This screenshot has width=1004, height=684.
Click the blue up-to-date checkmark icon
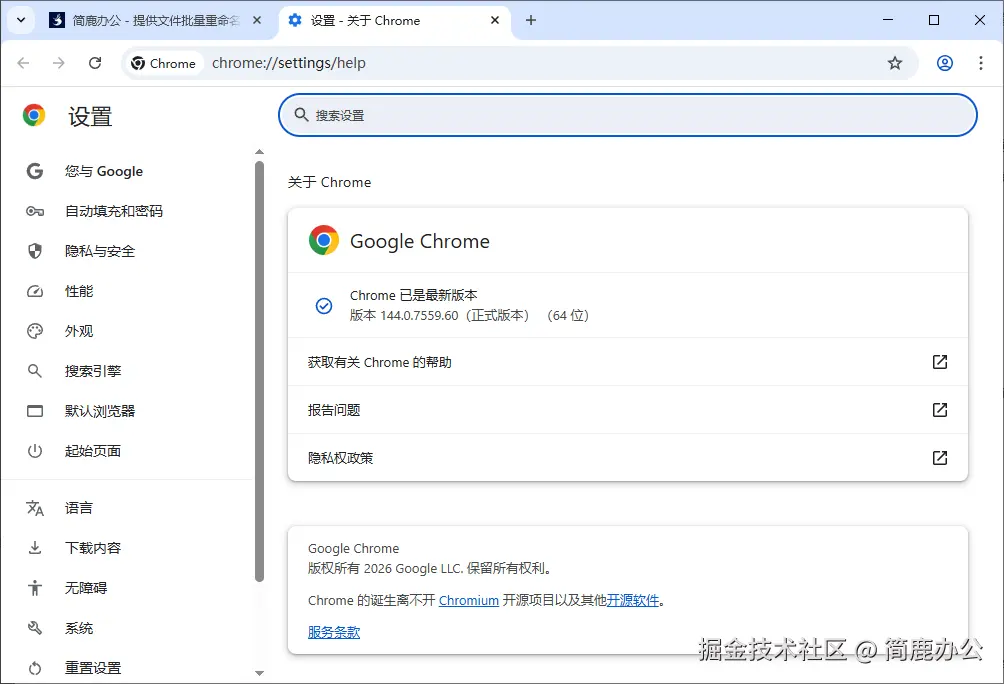click(324, 305)
